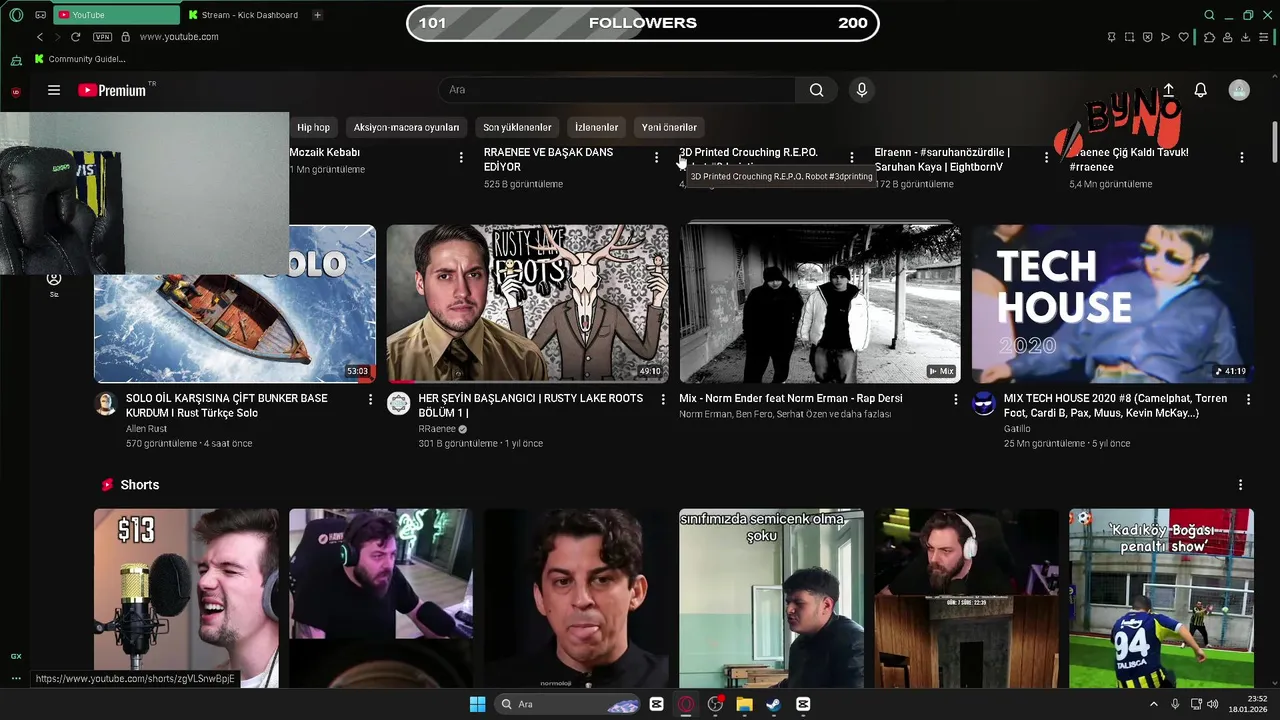Open the Norm Ender black-and-white mix thumbnail
Screen dimensions: 1280x720
pyautogui.click(x=820, y=304)
